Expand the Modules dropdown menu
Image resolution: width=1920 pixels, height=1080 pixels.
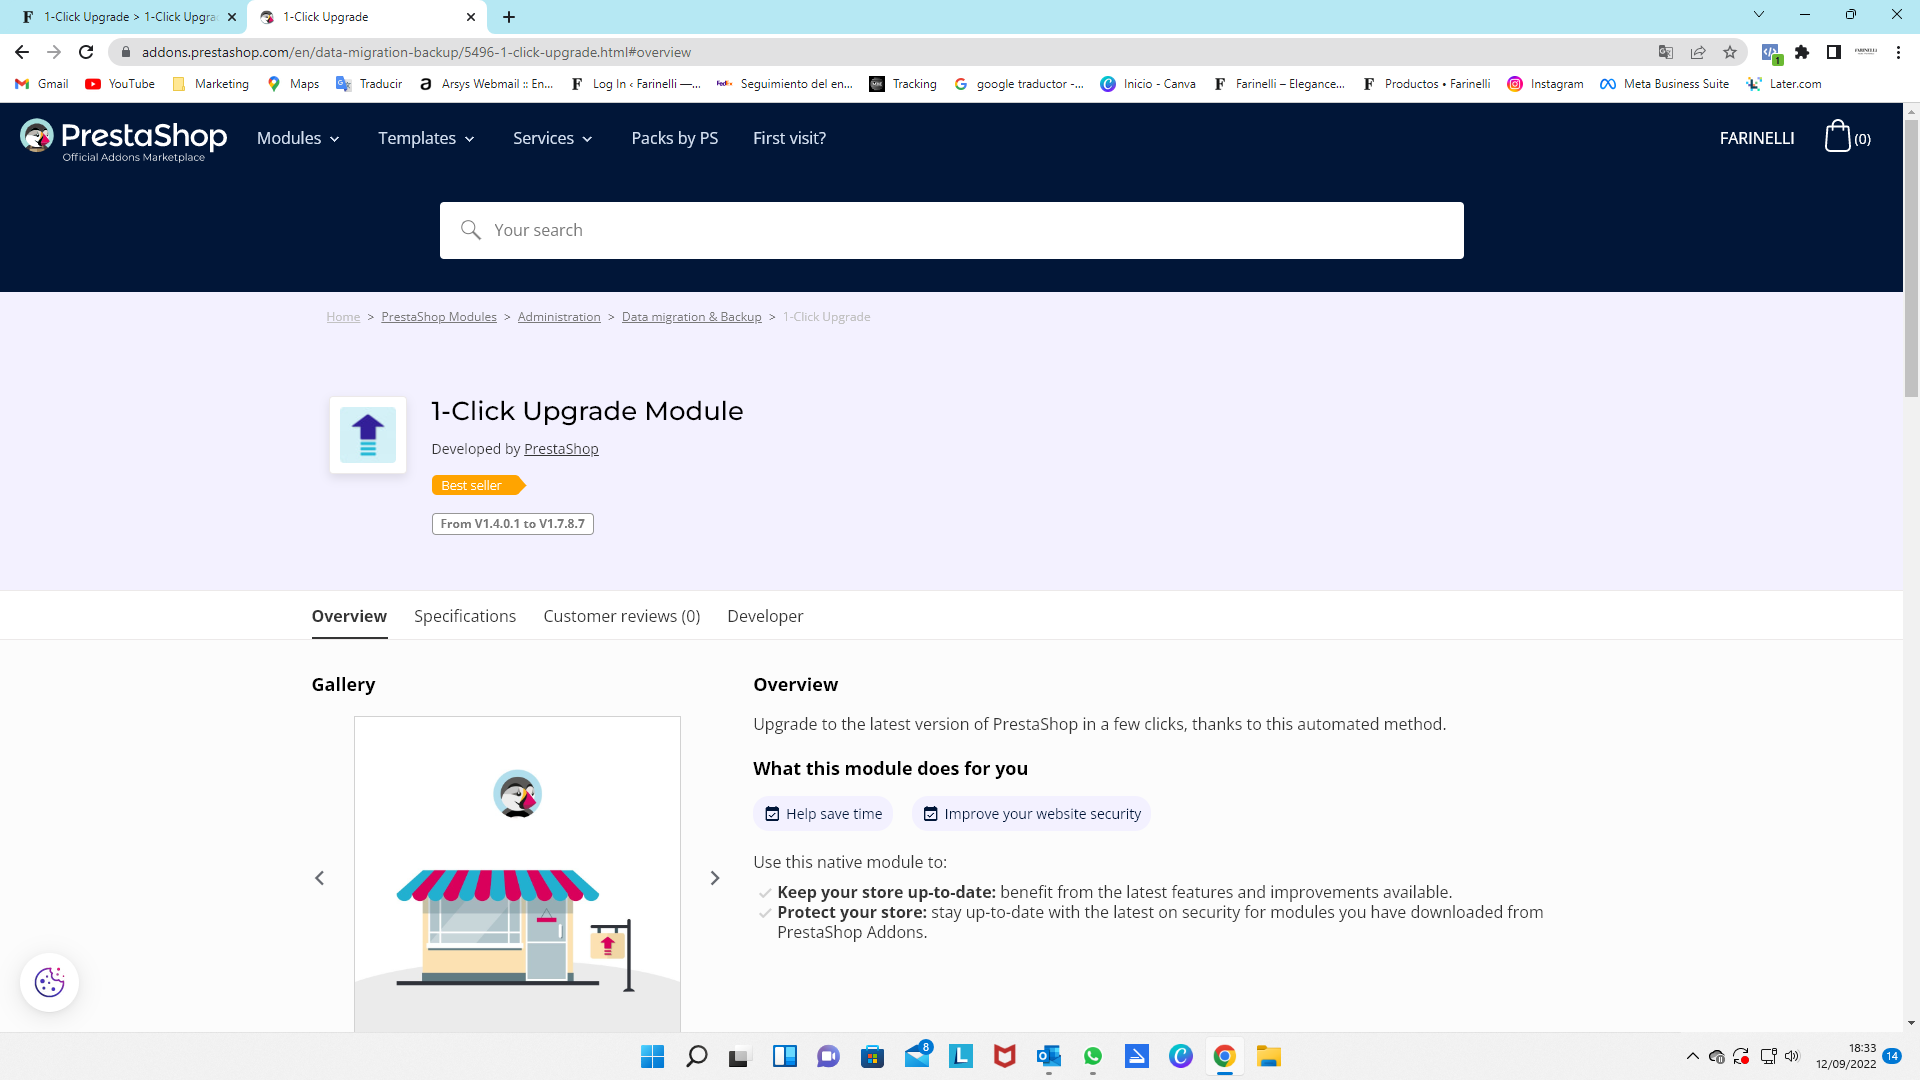tap(298, 138)
